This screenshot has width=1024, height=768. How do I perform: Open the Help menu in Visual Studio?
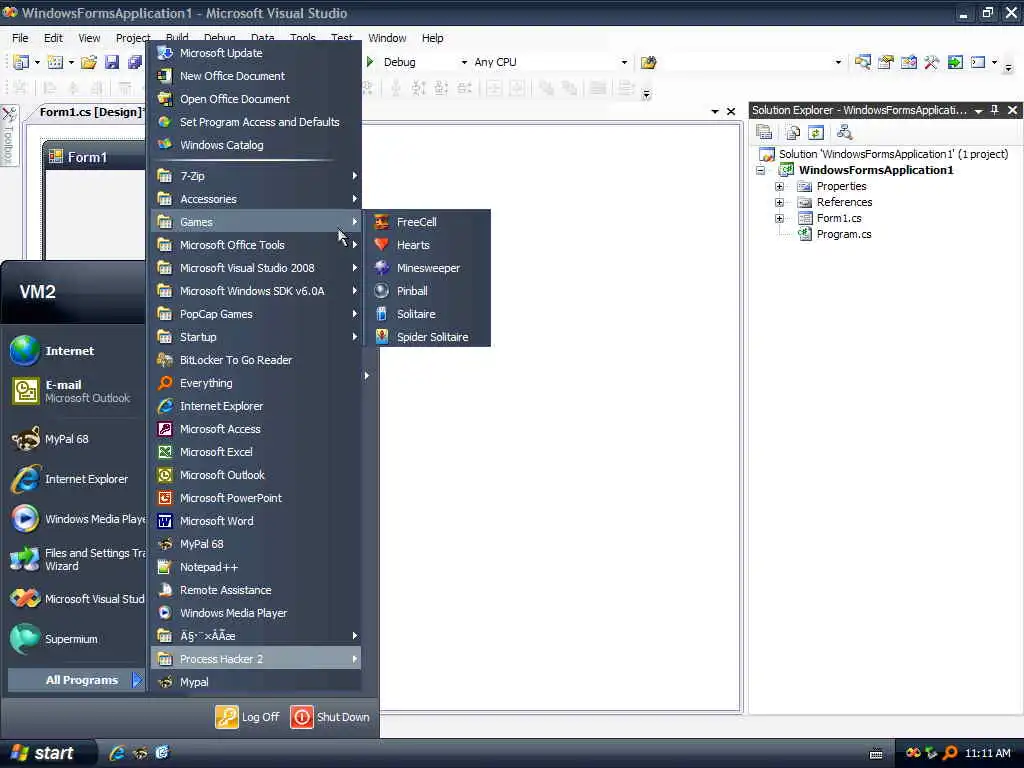pos(432,38)
